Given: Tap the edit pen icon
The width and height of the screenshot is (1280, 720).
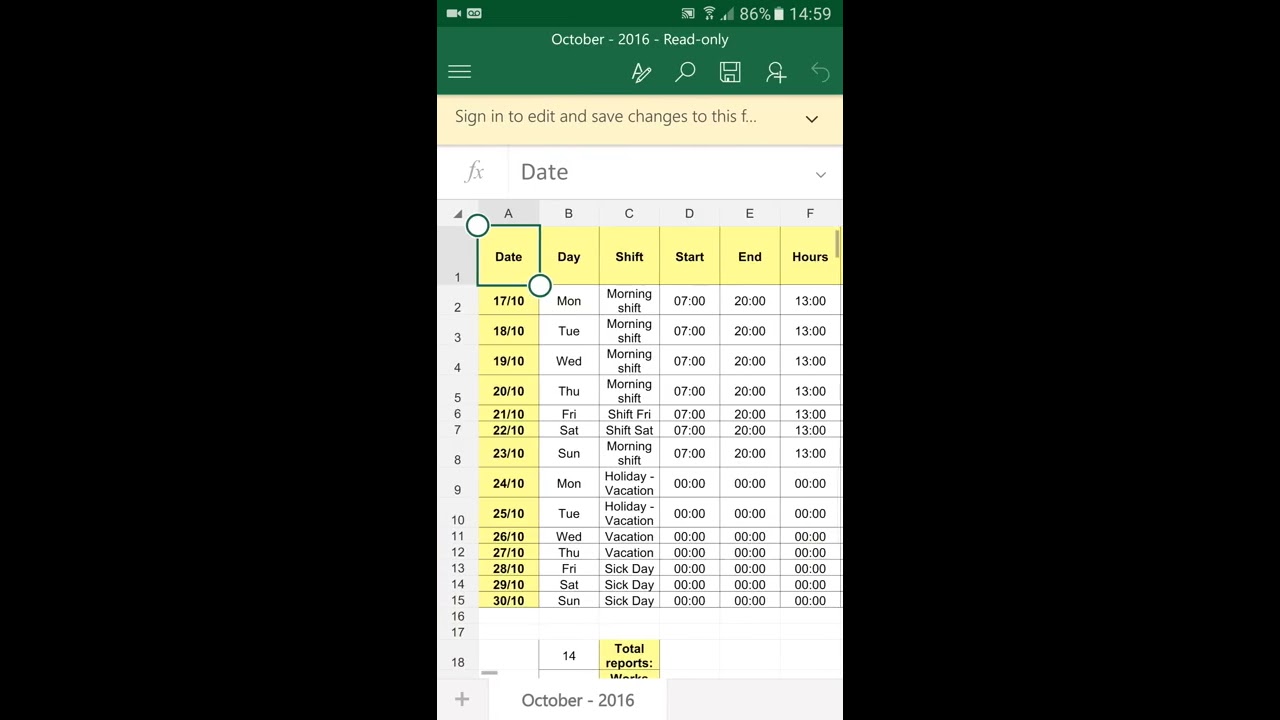Looking at the screenshot, I should tap(641, 73).
